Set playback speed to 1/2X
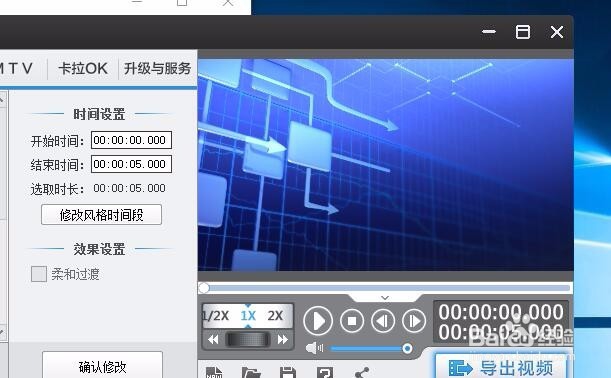The width and height of the screenshot is (611, 378). click(216, 315)
